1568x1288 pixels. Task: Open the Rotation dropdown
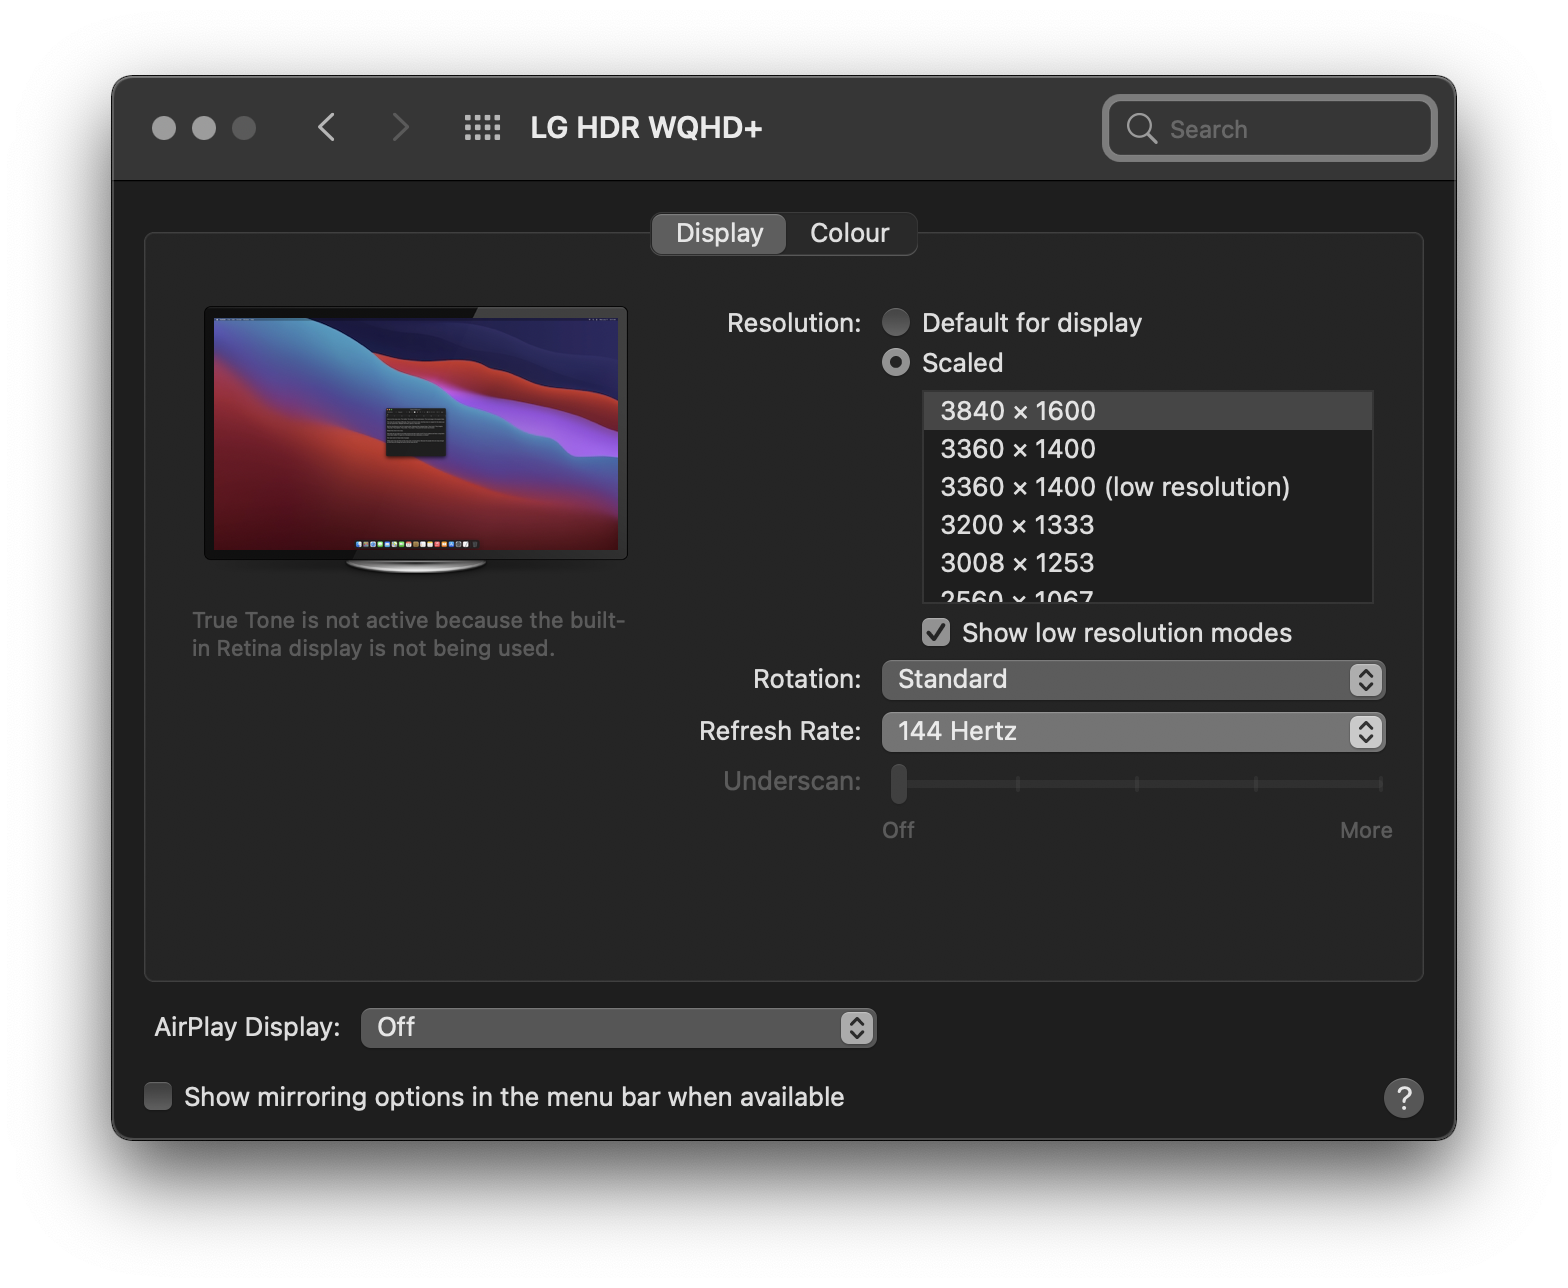point(1133,679)
